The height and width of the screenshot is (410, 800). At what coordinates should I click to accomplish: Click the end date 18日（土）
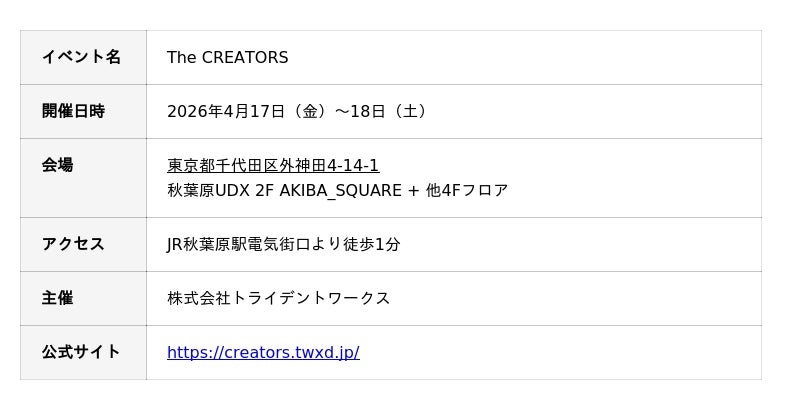(x=390, y=111)
